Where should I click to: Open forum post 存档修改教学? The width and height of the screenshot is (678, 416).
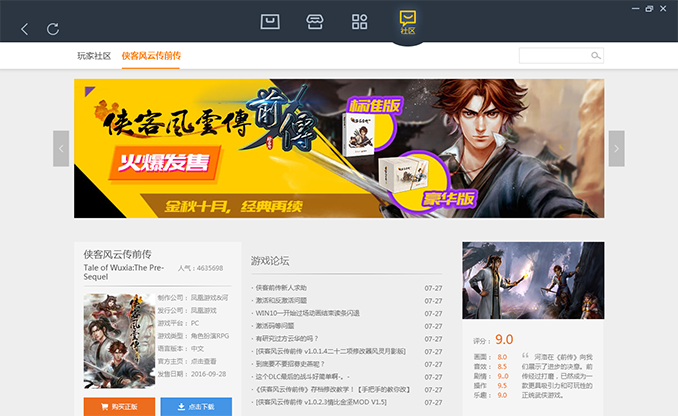point(333,389)
